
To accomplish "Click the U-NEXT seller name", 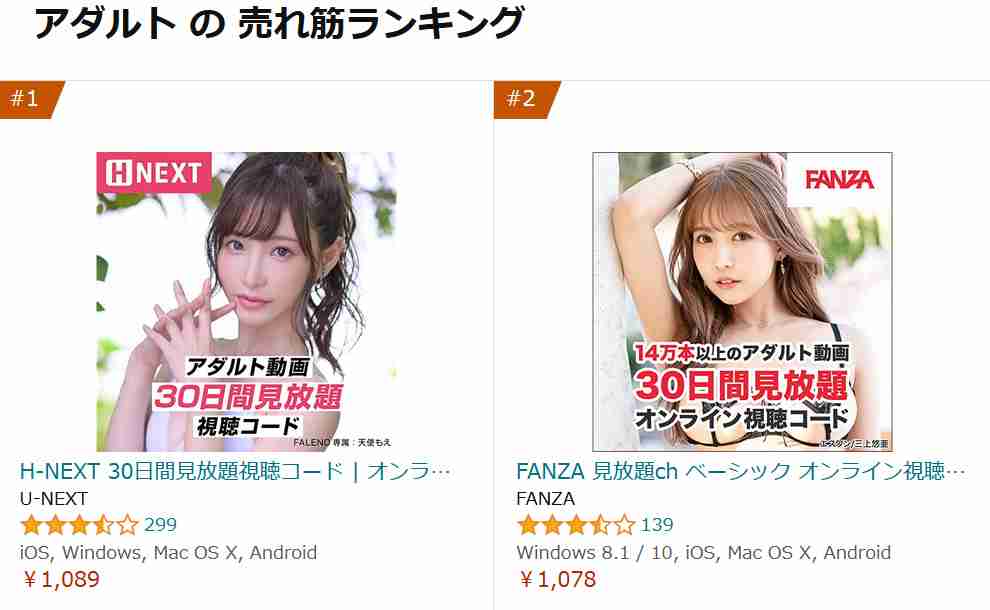I will coord(54,499).
